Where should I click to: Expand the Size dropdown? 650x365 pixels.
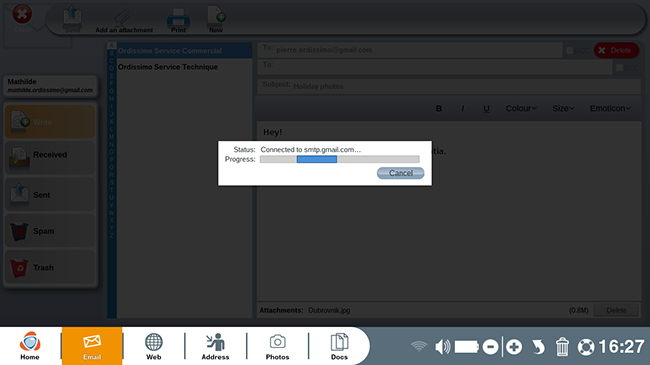[563, 109]
